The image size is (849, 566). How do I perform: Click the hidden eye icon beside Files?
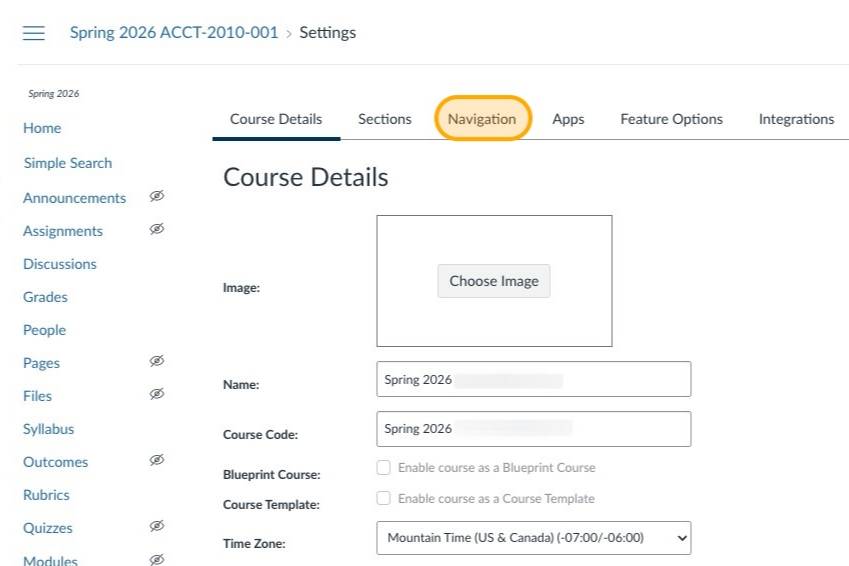[x=156, y=395]
